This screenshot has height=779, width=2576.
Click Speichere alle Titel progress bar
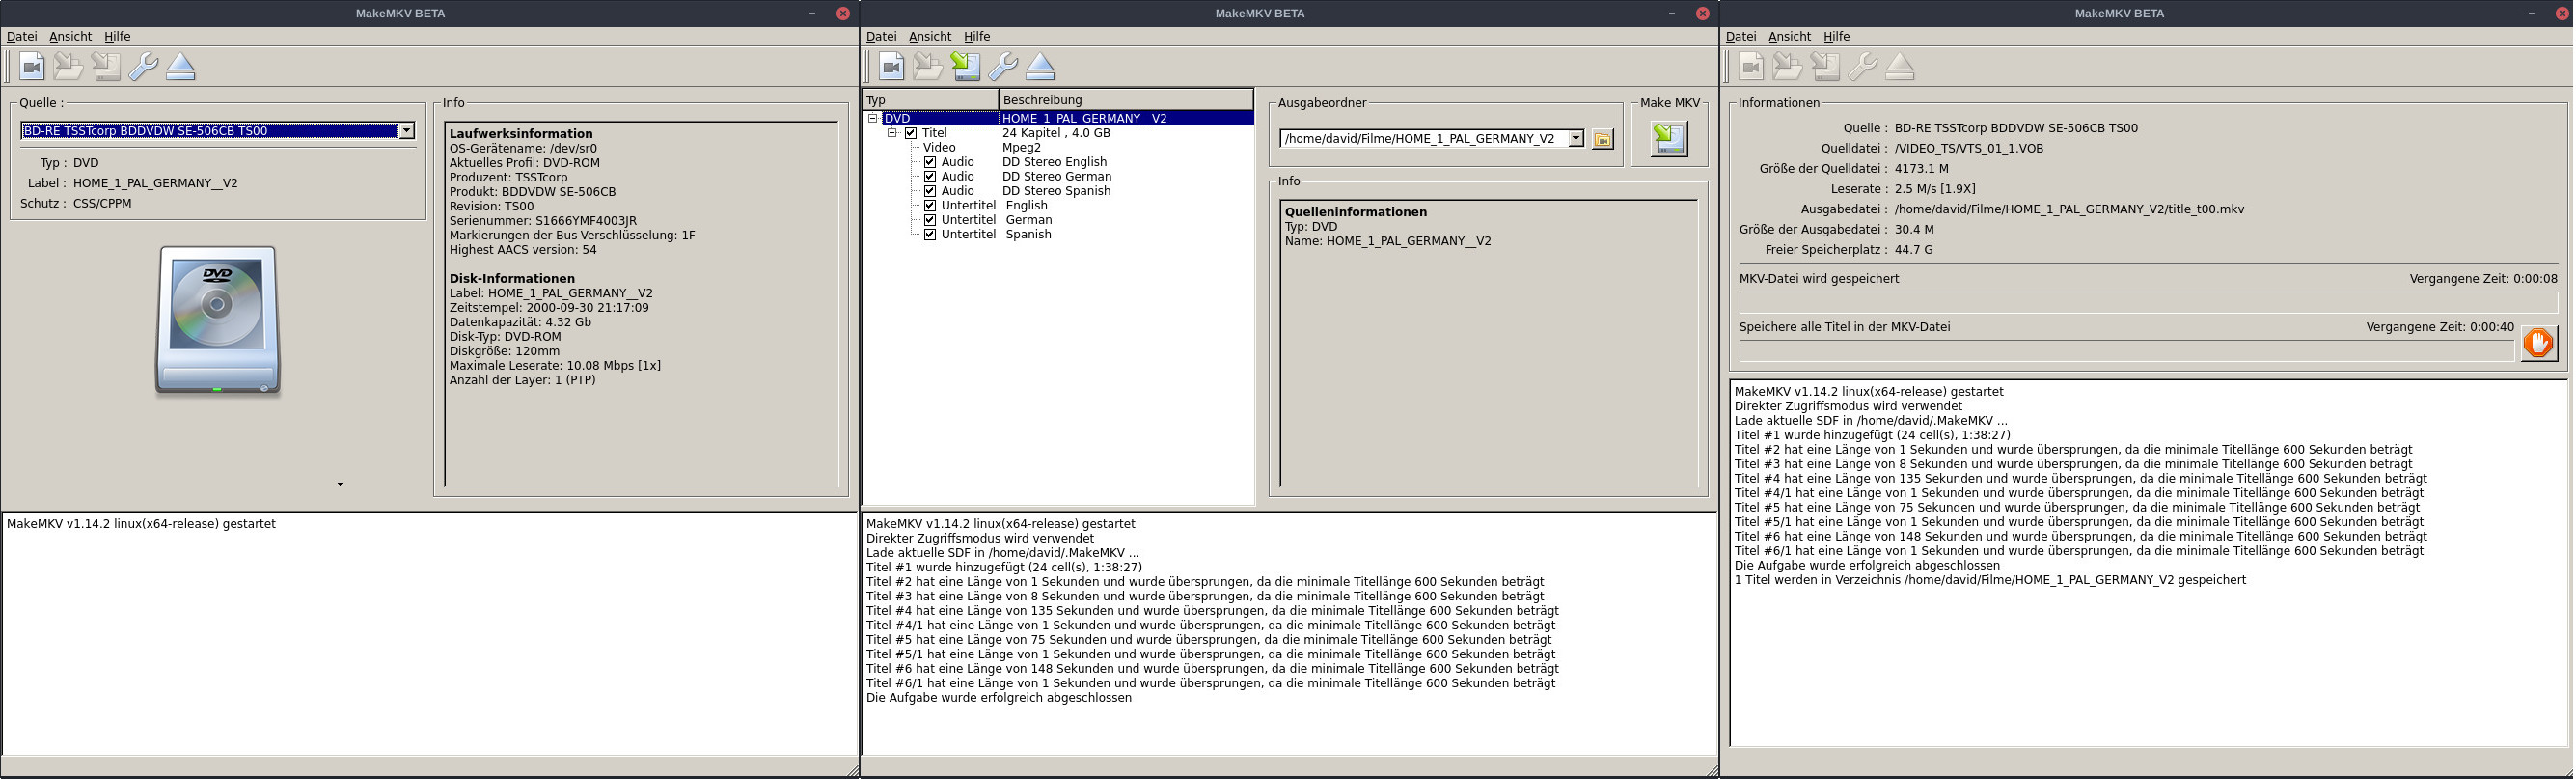click(2126, 351)
